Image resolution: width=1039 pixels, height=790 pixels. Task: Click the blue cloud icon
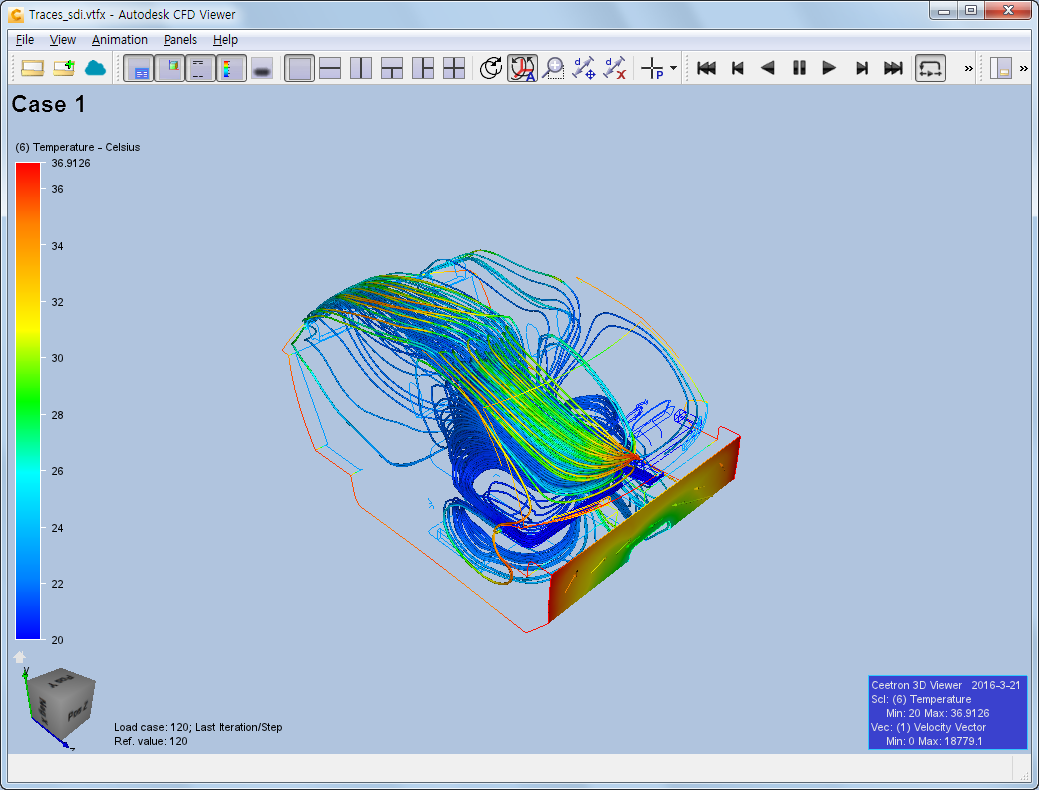[95, 68]
